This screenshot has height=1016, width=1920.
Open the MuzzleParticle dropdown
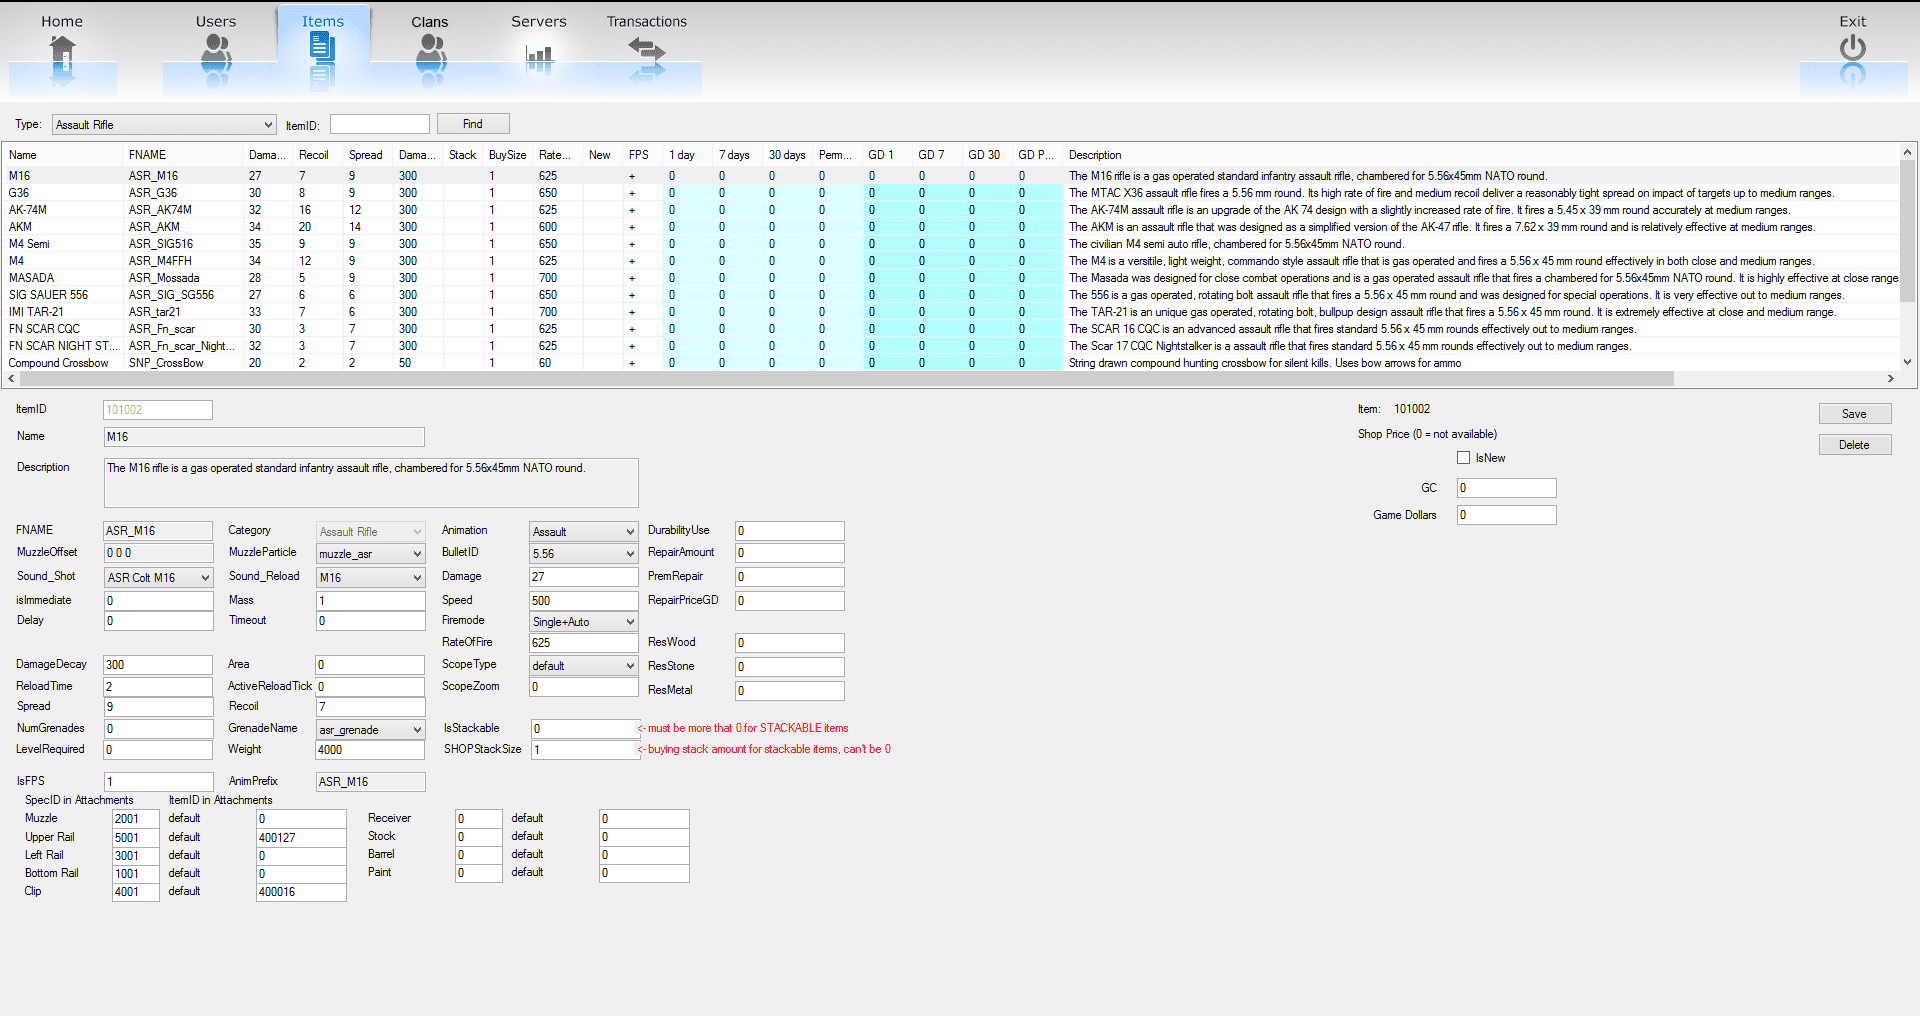tap(371, 554)
